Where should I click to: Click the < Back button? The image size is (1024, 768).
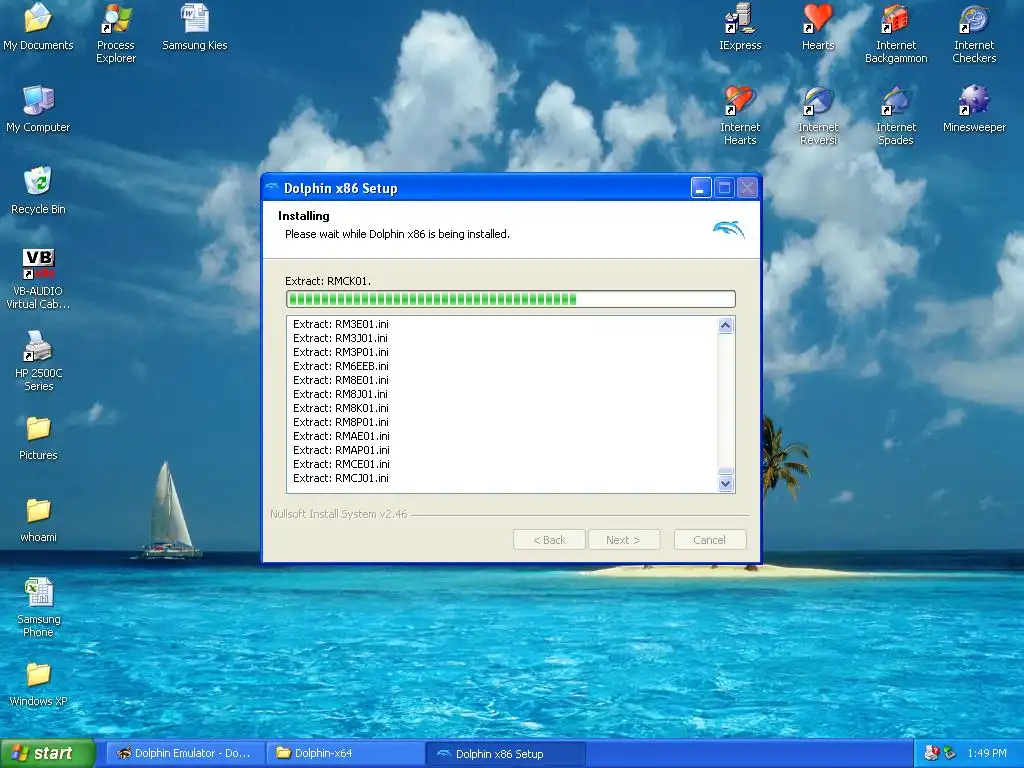pyautogui.click(x=549, y=539)
